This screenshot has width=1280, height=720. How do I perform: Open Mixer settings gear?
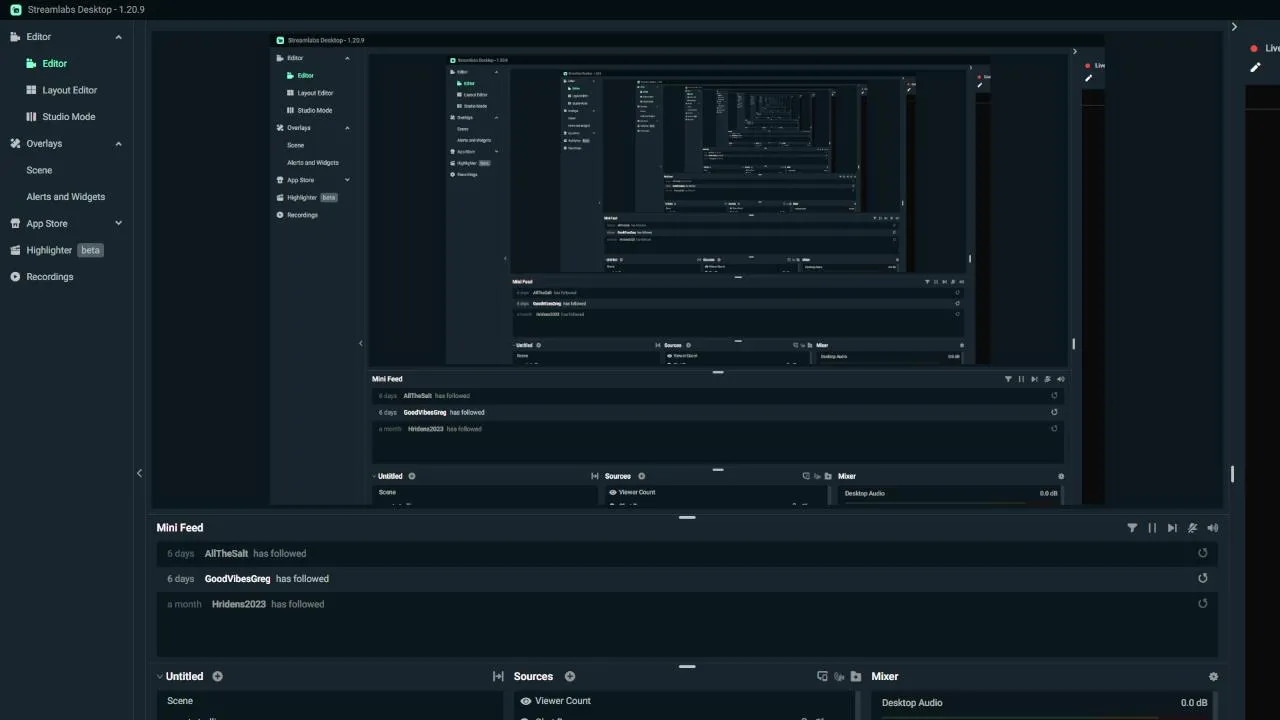1213,677
